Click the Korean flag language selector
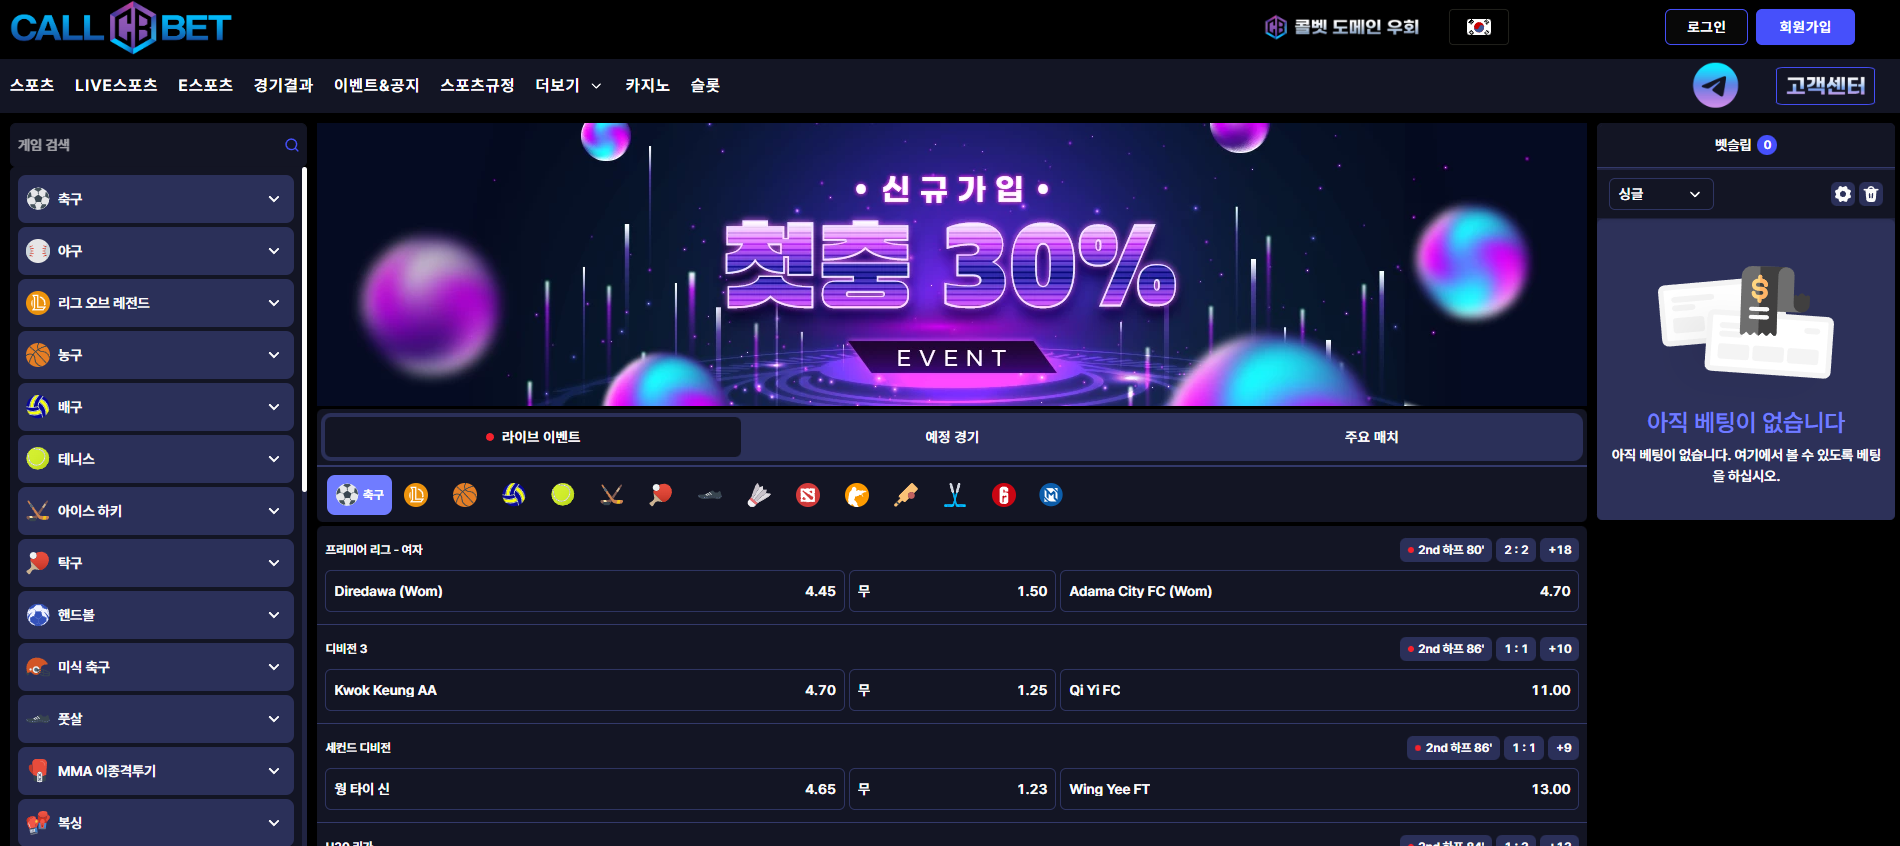 point(1478,27)
